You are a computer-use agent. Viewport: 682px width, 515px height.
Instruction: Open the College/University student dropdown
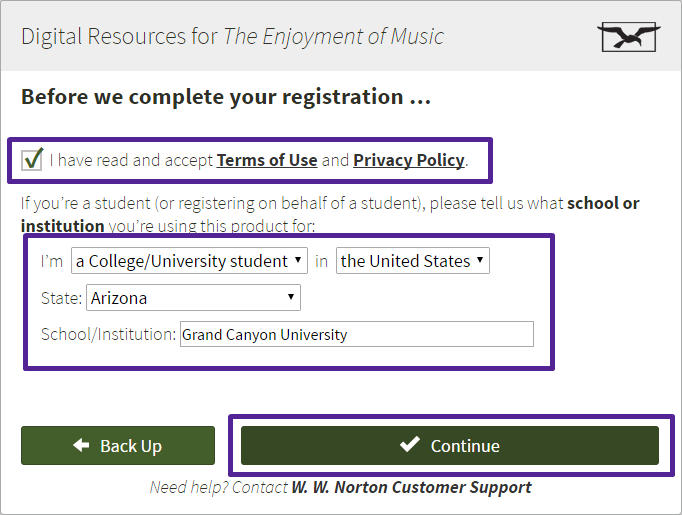coord(189,261)
